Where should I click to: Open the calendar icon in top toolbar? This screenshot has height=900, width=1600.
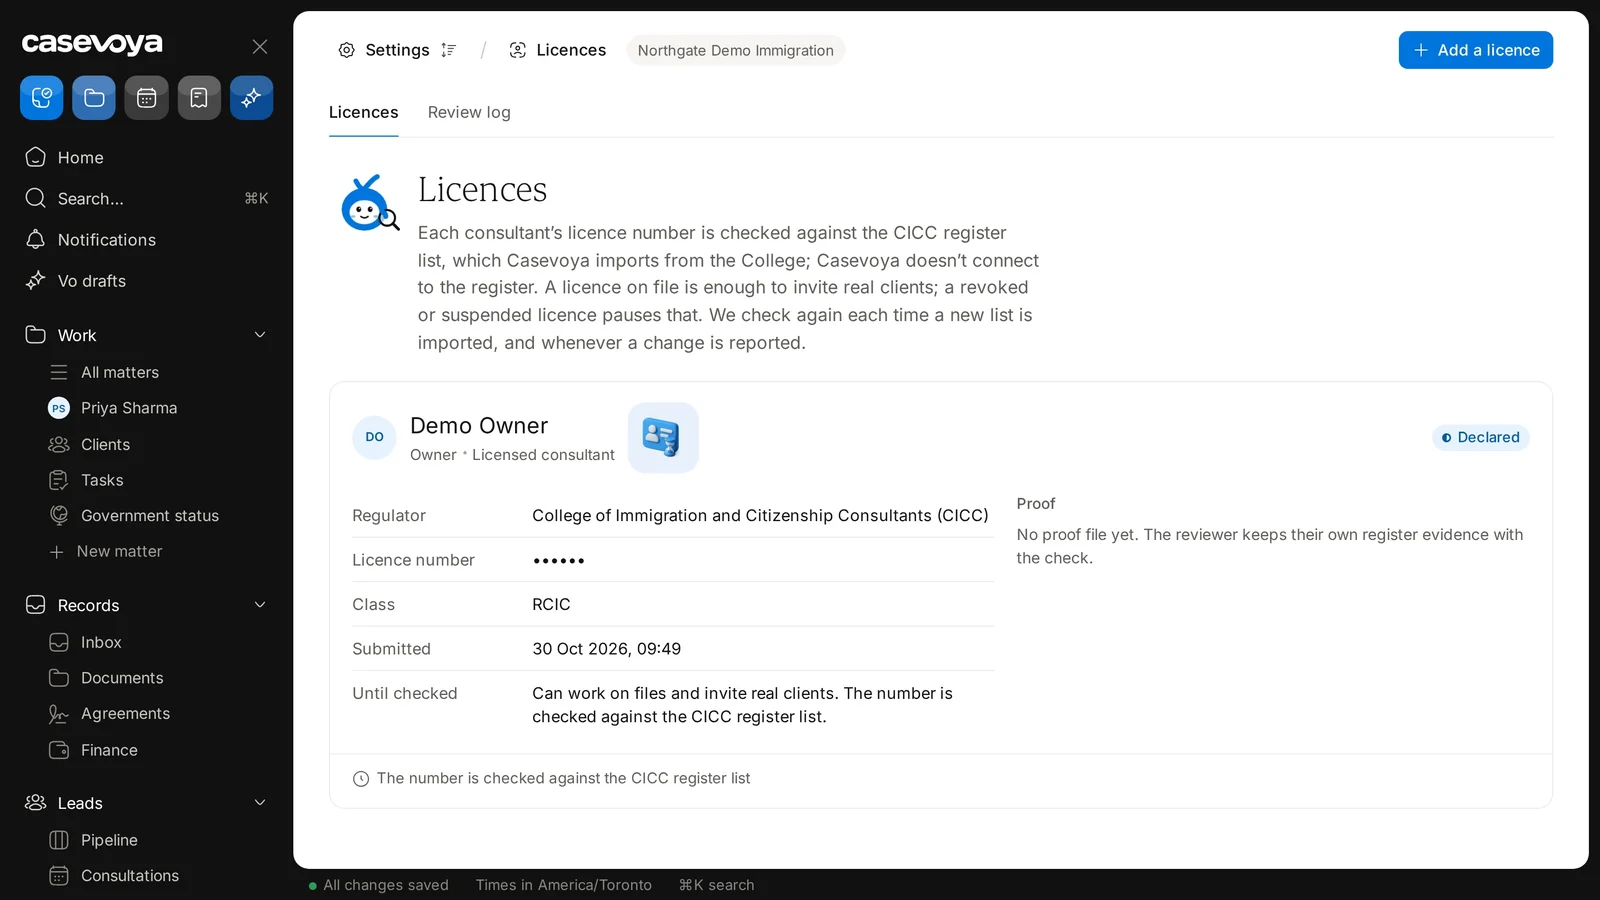[146, 98]
